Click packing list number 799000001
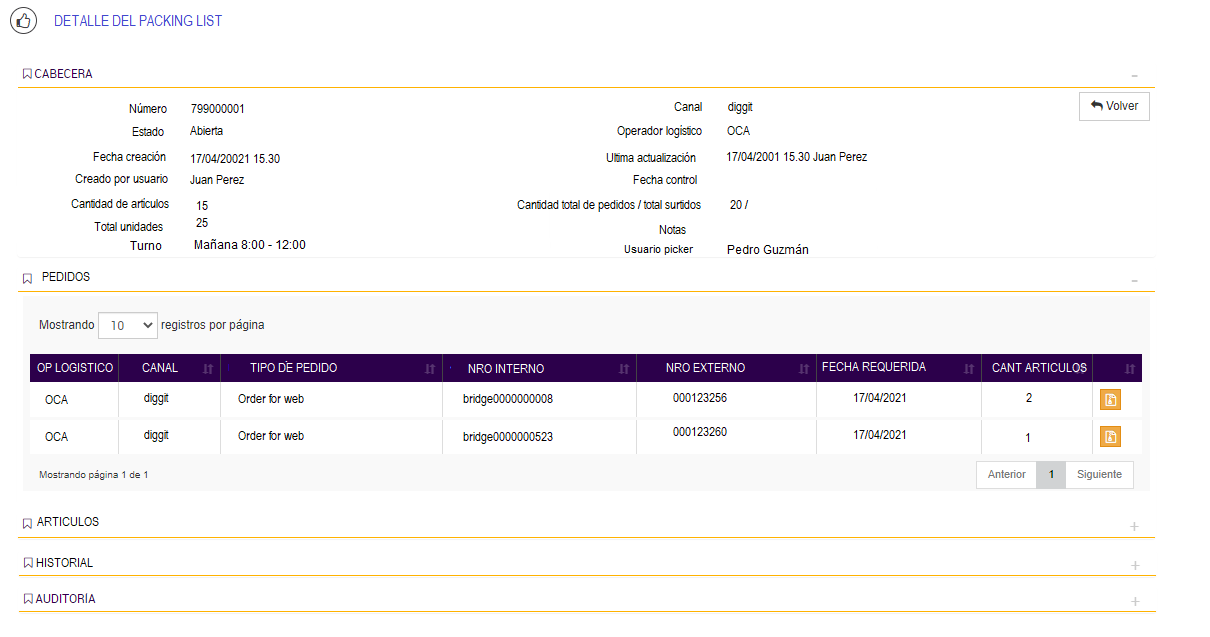This screenshot has width=1210, height=637. (218, 109)
